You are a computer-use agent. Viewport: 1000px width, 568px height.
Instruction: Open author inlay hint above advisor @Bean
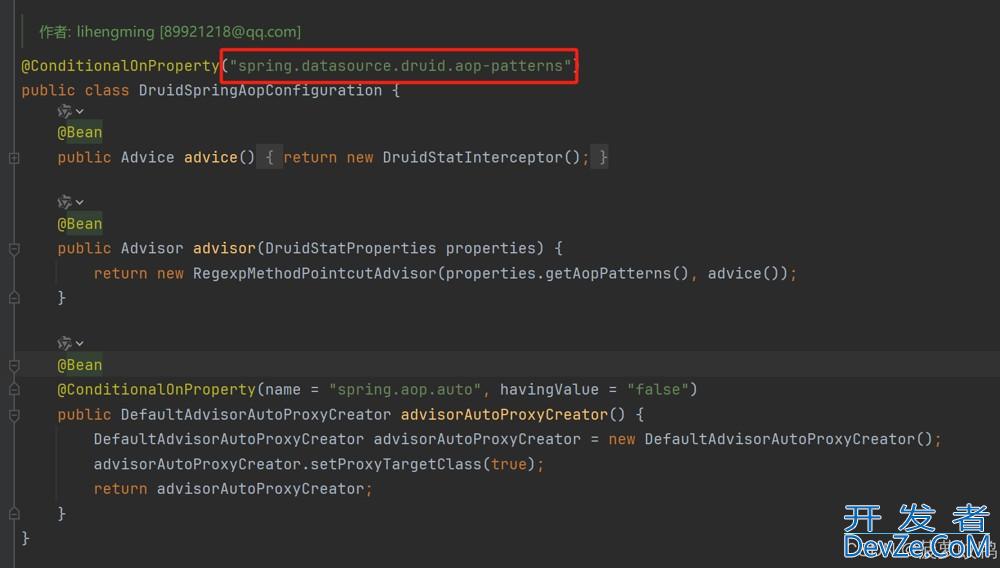click(x=70, y=203)
